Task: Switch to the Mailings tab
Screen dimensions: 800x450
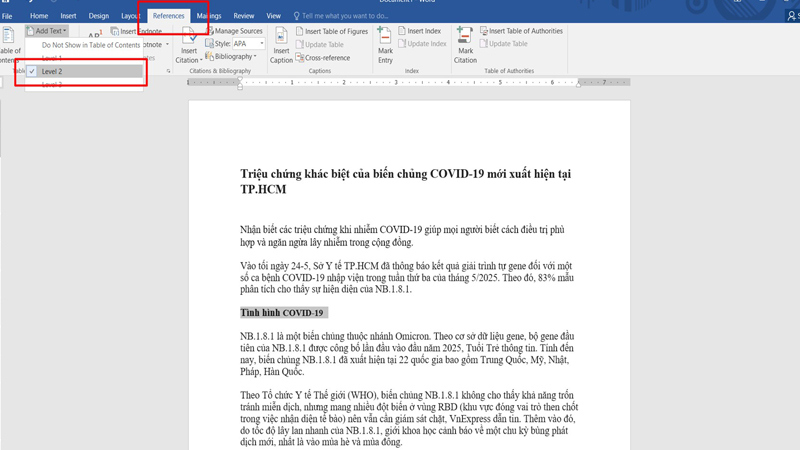Action: coord(209,16)
